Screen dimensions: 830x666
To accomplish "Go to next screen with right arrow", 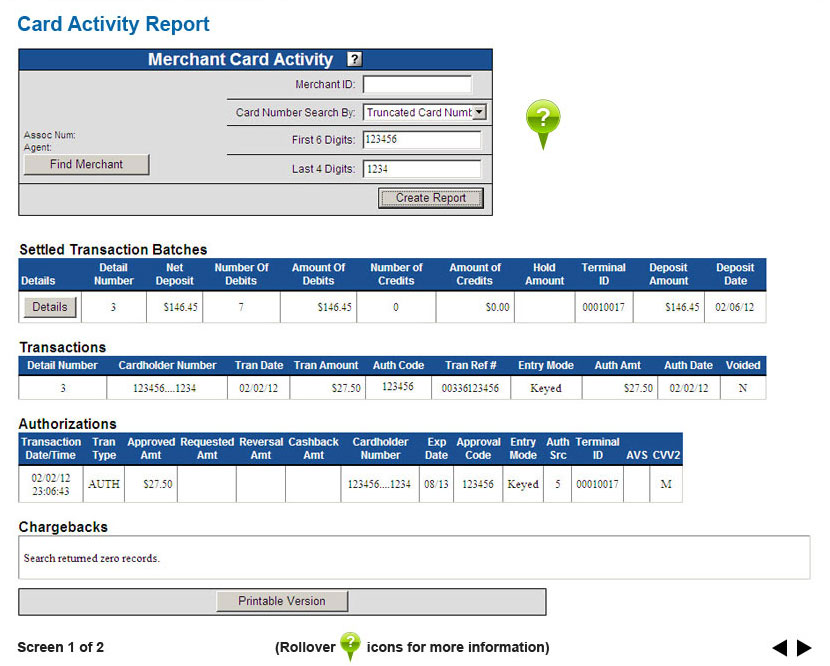I will coord(804,648).
